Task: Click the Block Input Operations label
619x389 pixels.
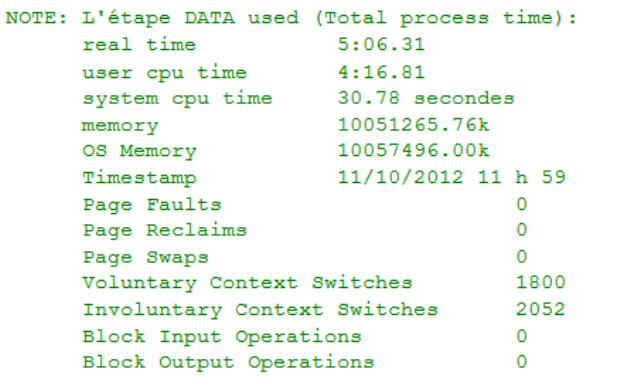Action: [x=222, y=337]
